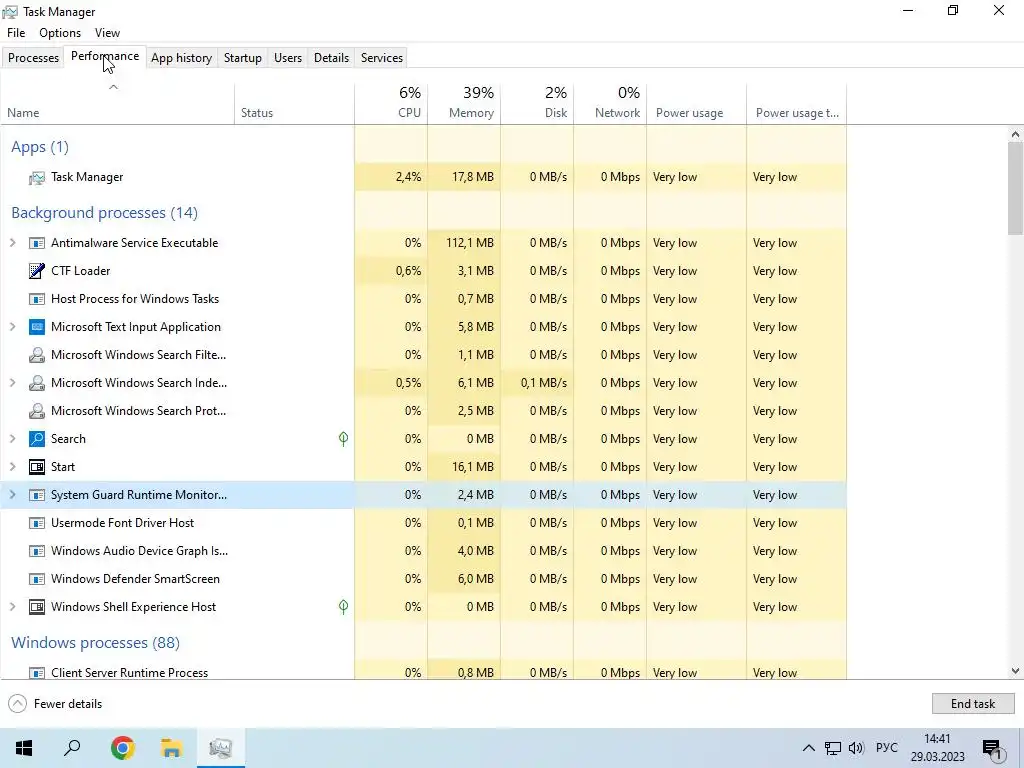Expand Windows Shell Experience Host group
The image size is (1024, 768).
[12, 607]
